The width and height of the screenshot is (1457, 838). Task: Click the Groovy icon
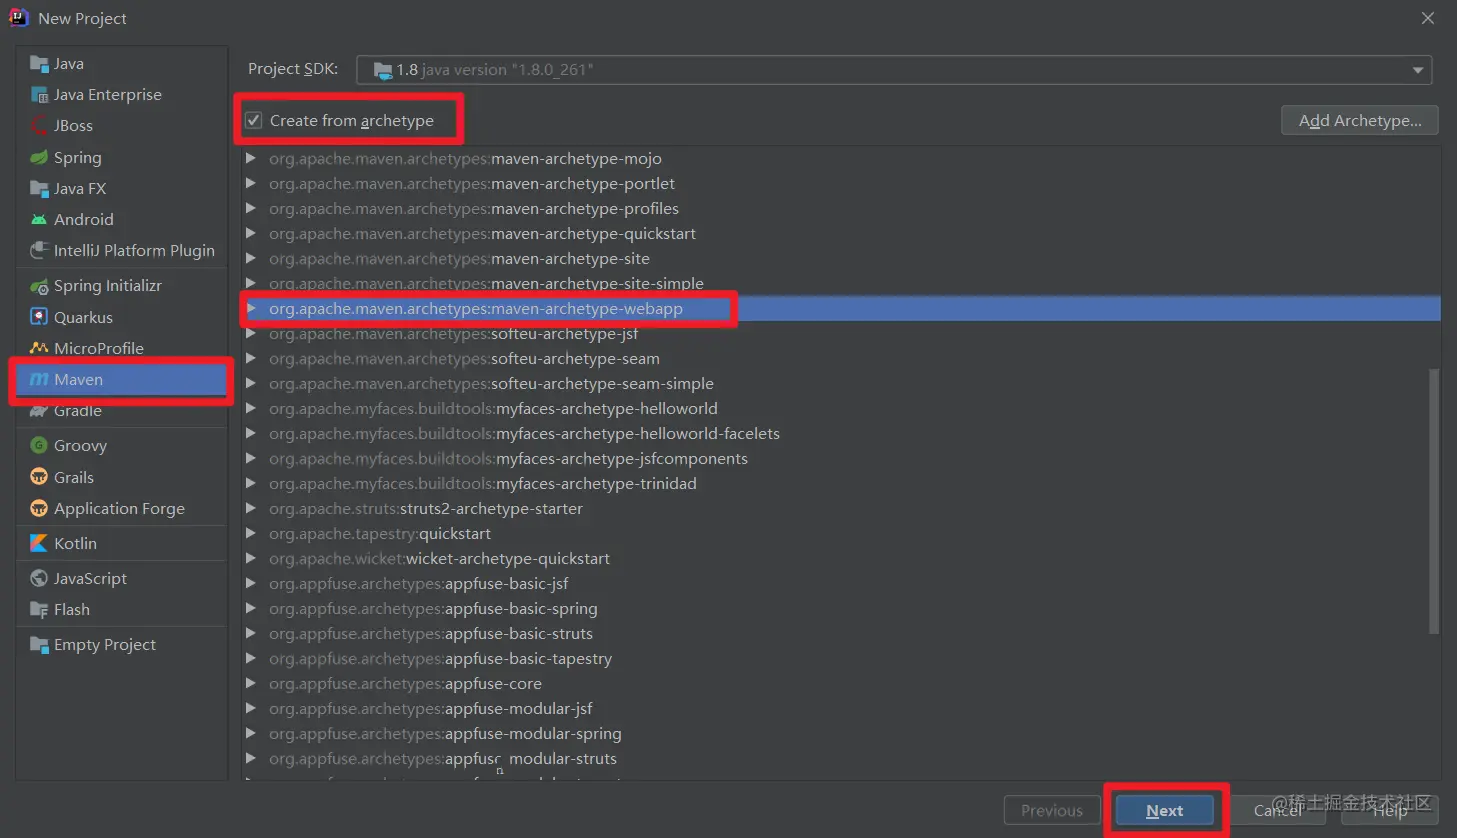(x=39, y=445)
